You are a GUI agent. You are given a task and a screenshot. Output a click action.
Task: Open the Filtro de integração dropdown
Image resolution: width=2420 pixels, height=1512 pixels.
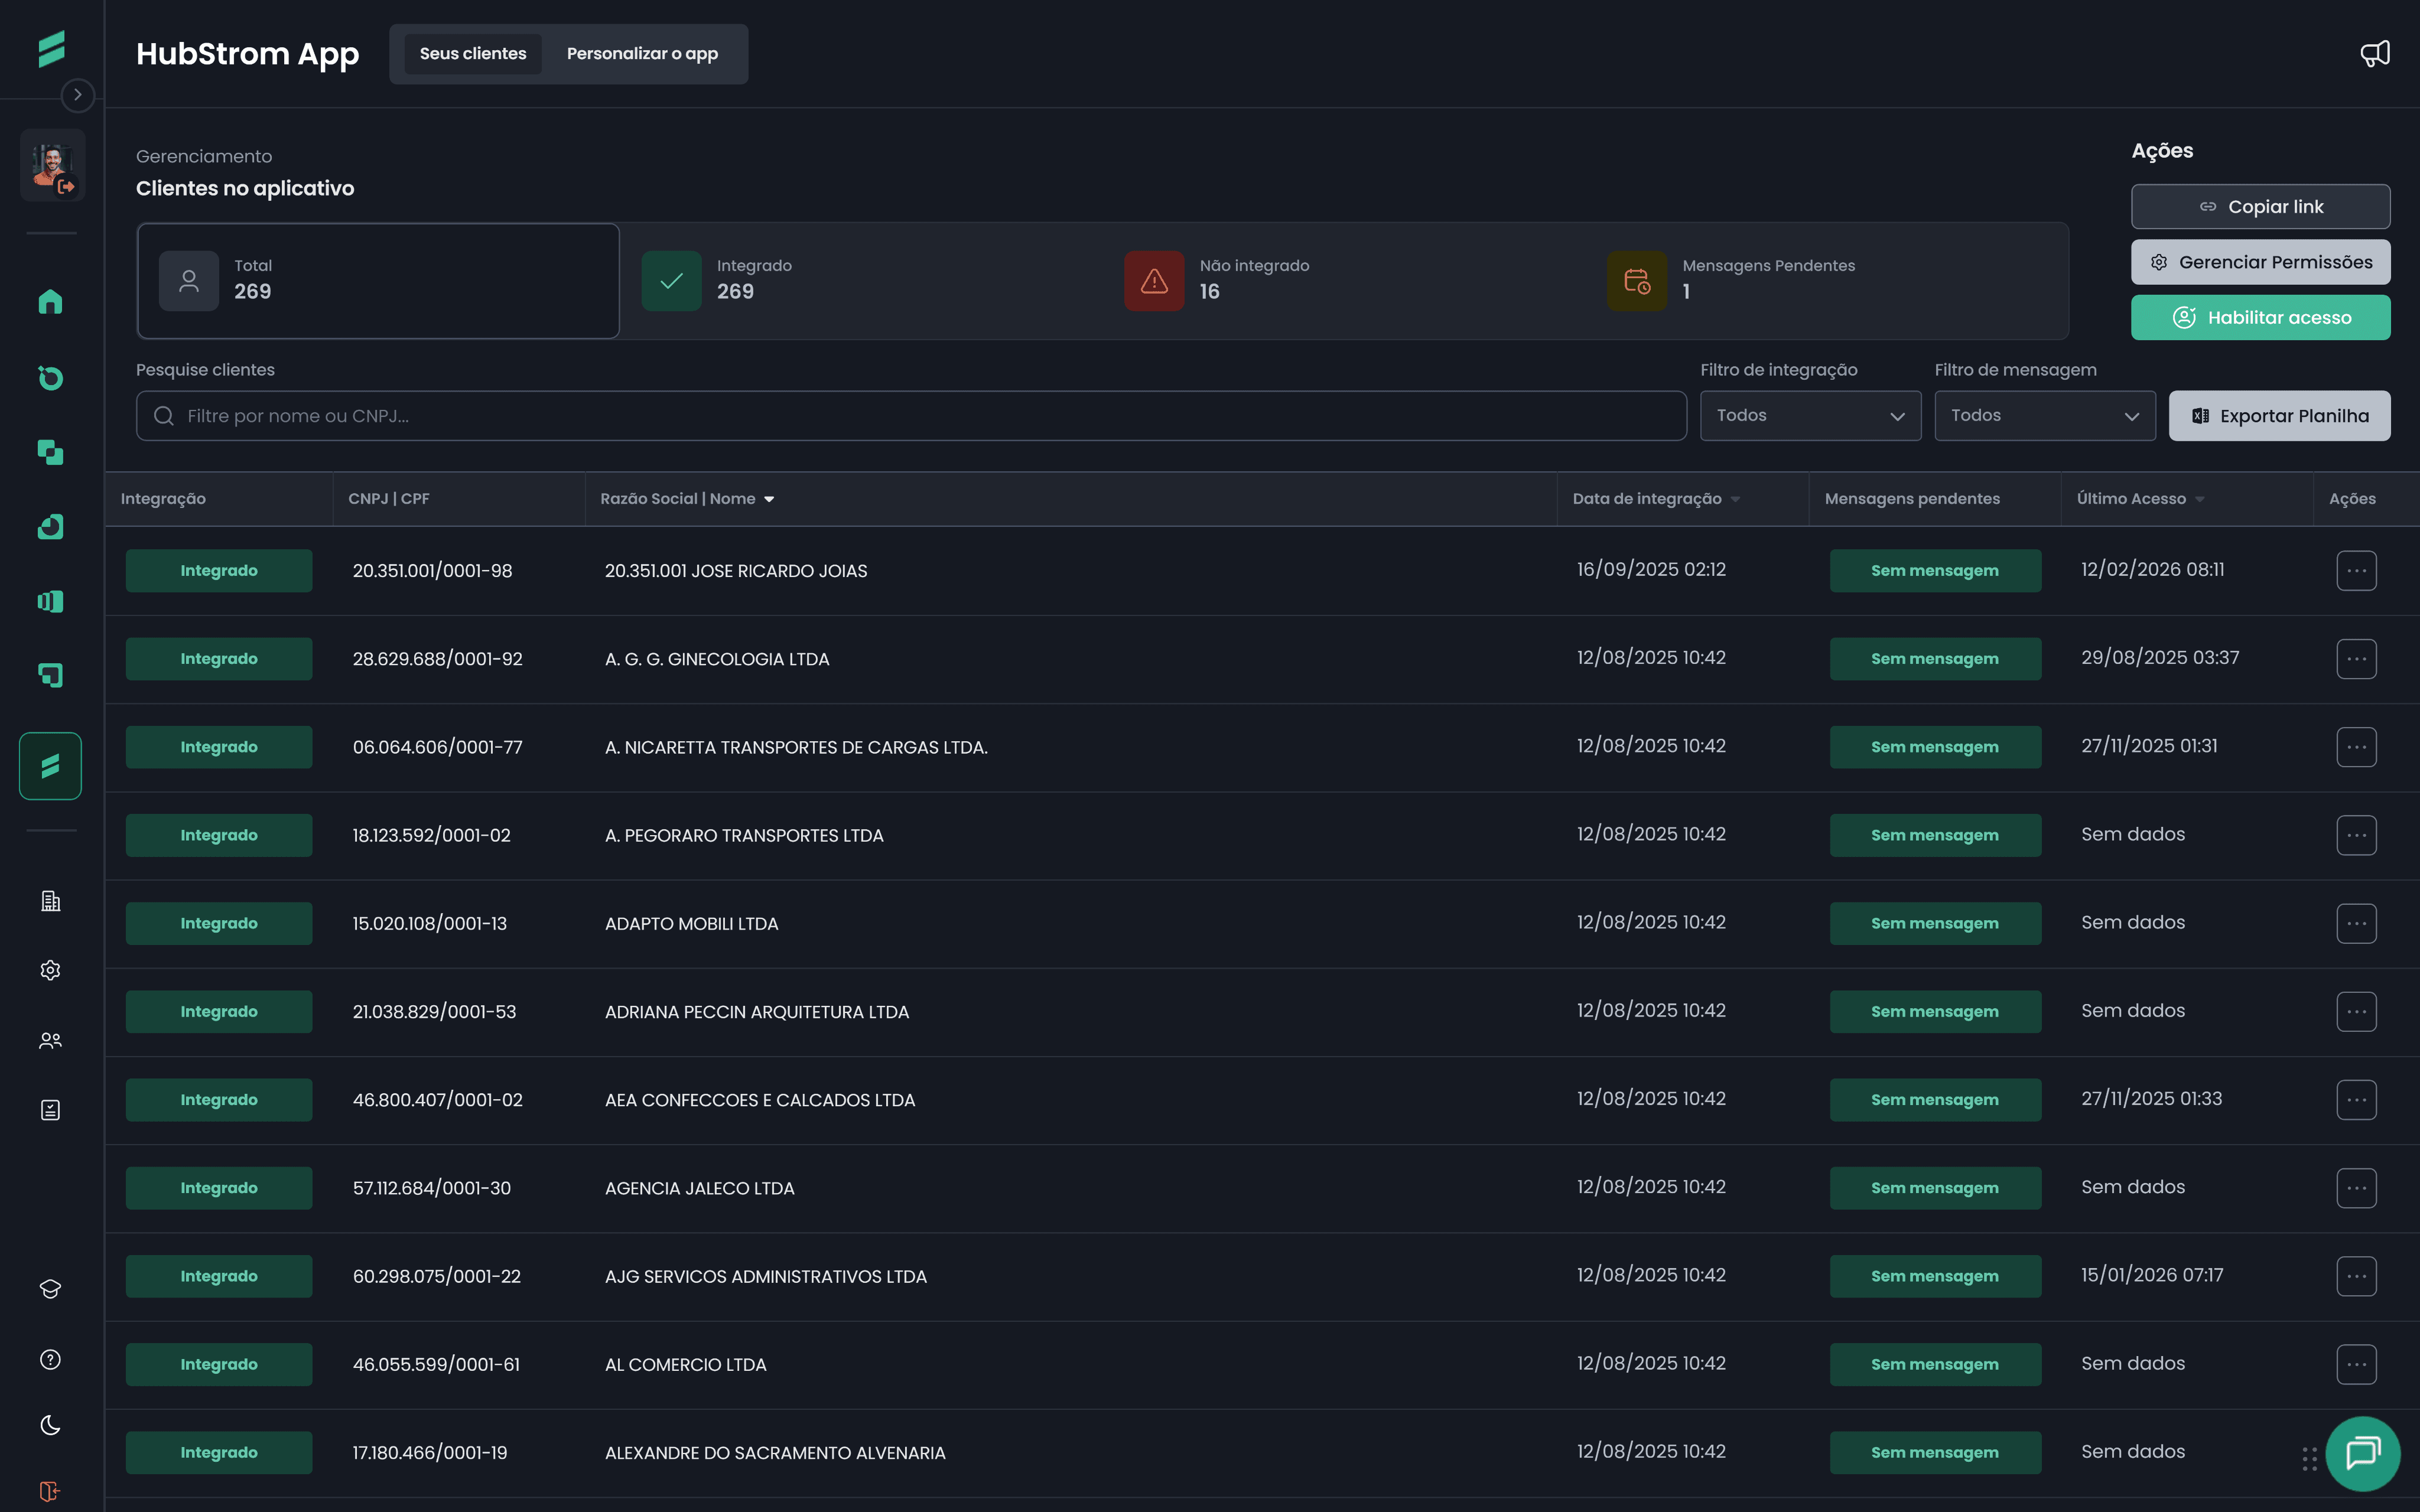point(1810,416)
